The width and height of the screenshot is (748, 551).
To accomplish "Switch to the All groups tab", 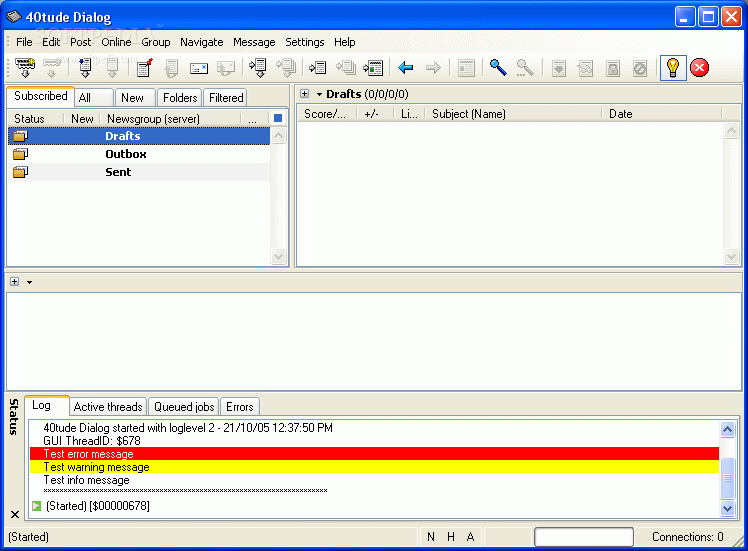I will (94, 97).
